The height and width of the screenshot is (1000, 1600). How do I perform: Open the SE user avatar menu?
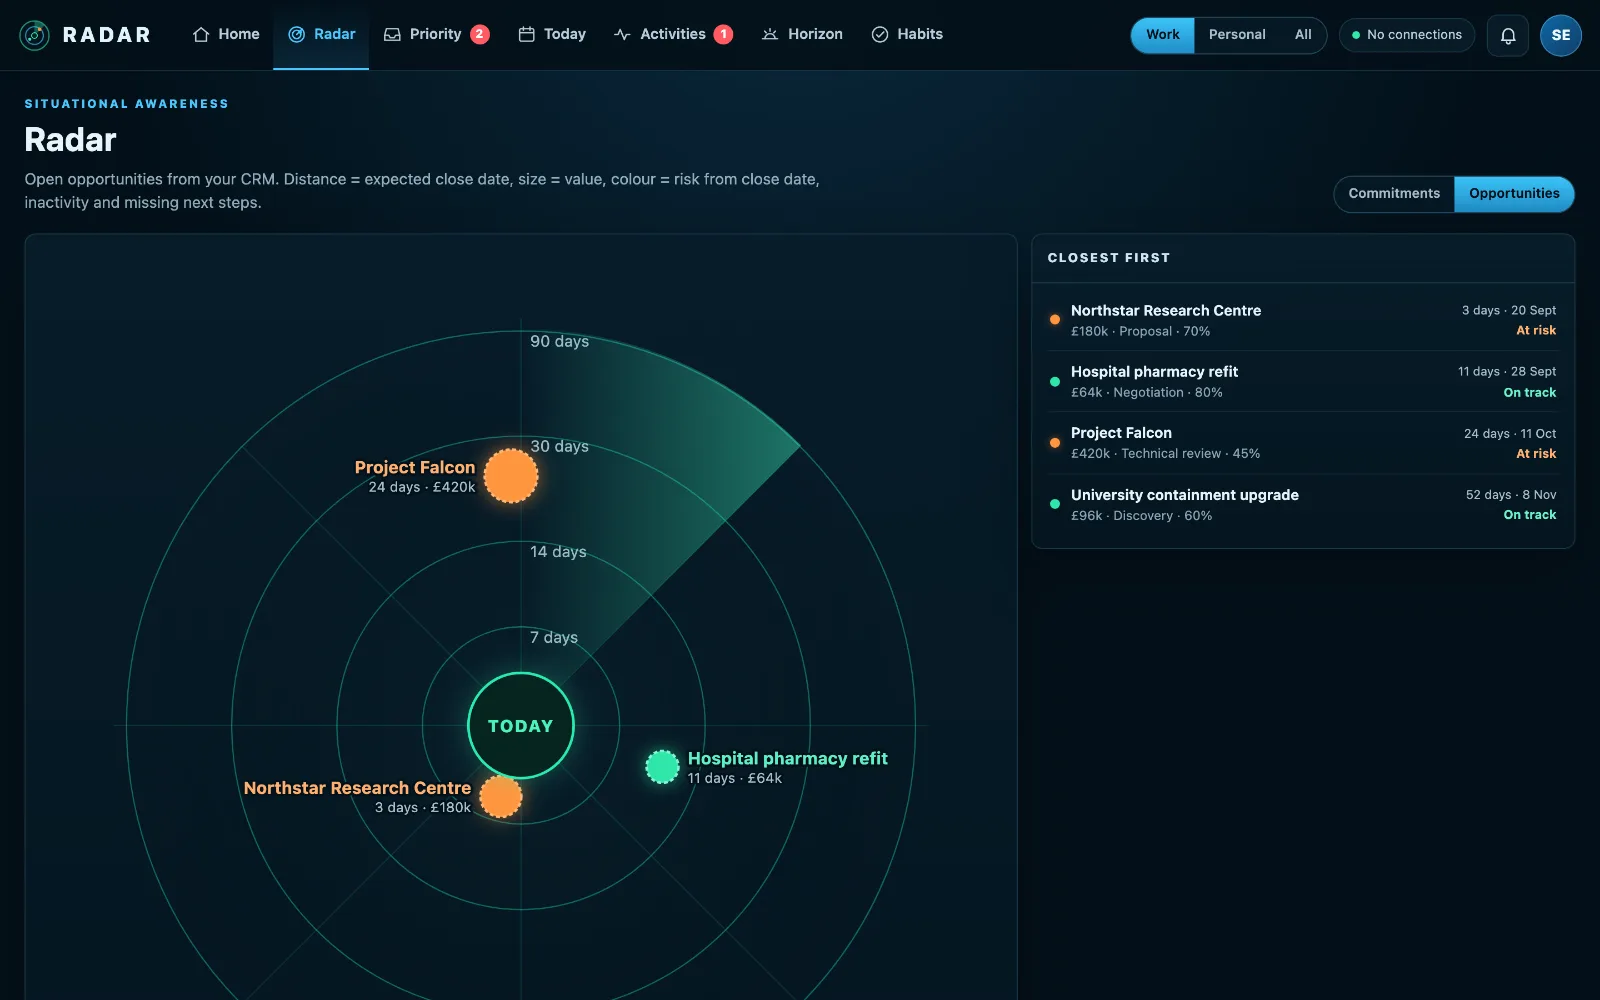[1561, 35]
